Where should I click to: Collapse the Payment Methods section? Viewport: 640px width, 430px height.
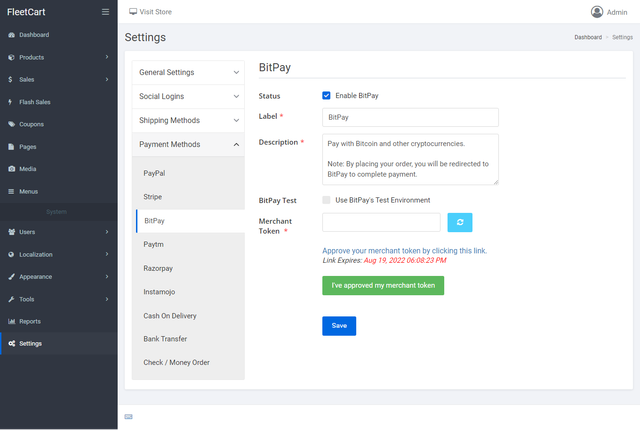[x=188, y=144]
